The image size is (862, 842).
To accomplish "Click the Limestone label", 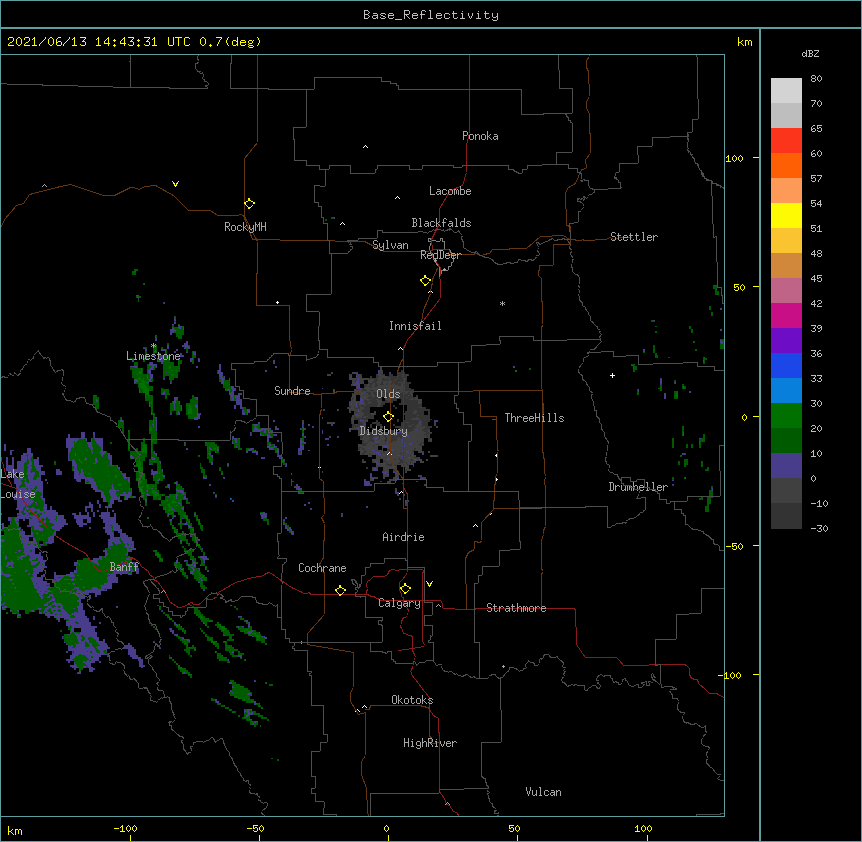I will 153,356.
